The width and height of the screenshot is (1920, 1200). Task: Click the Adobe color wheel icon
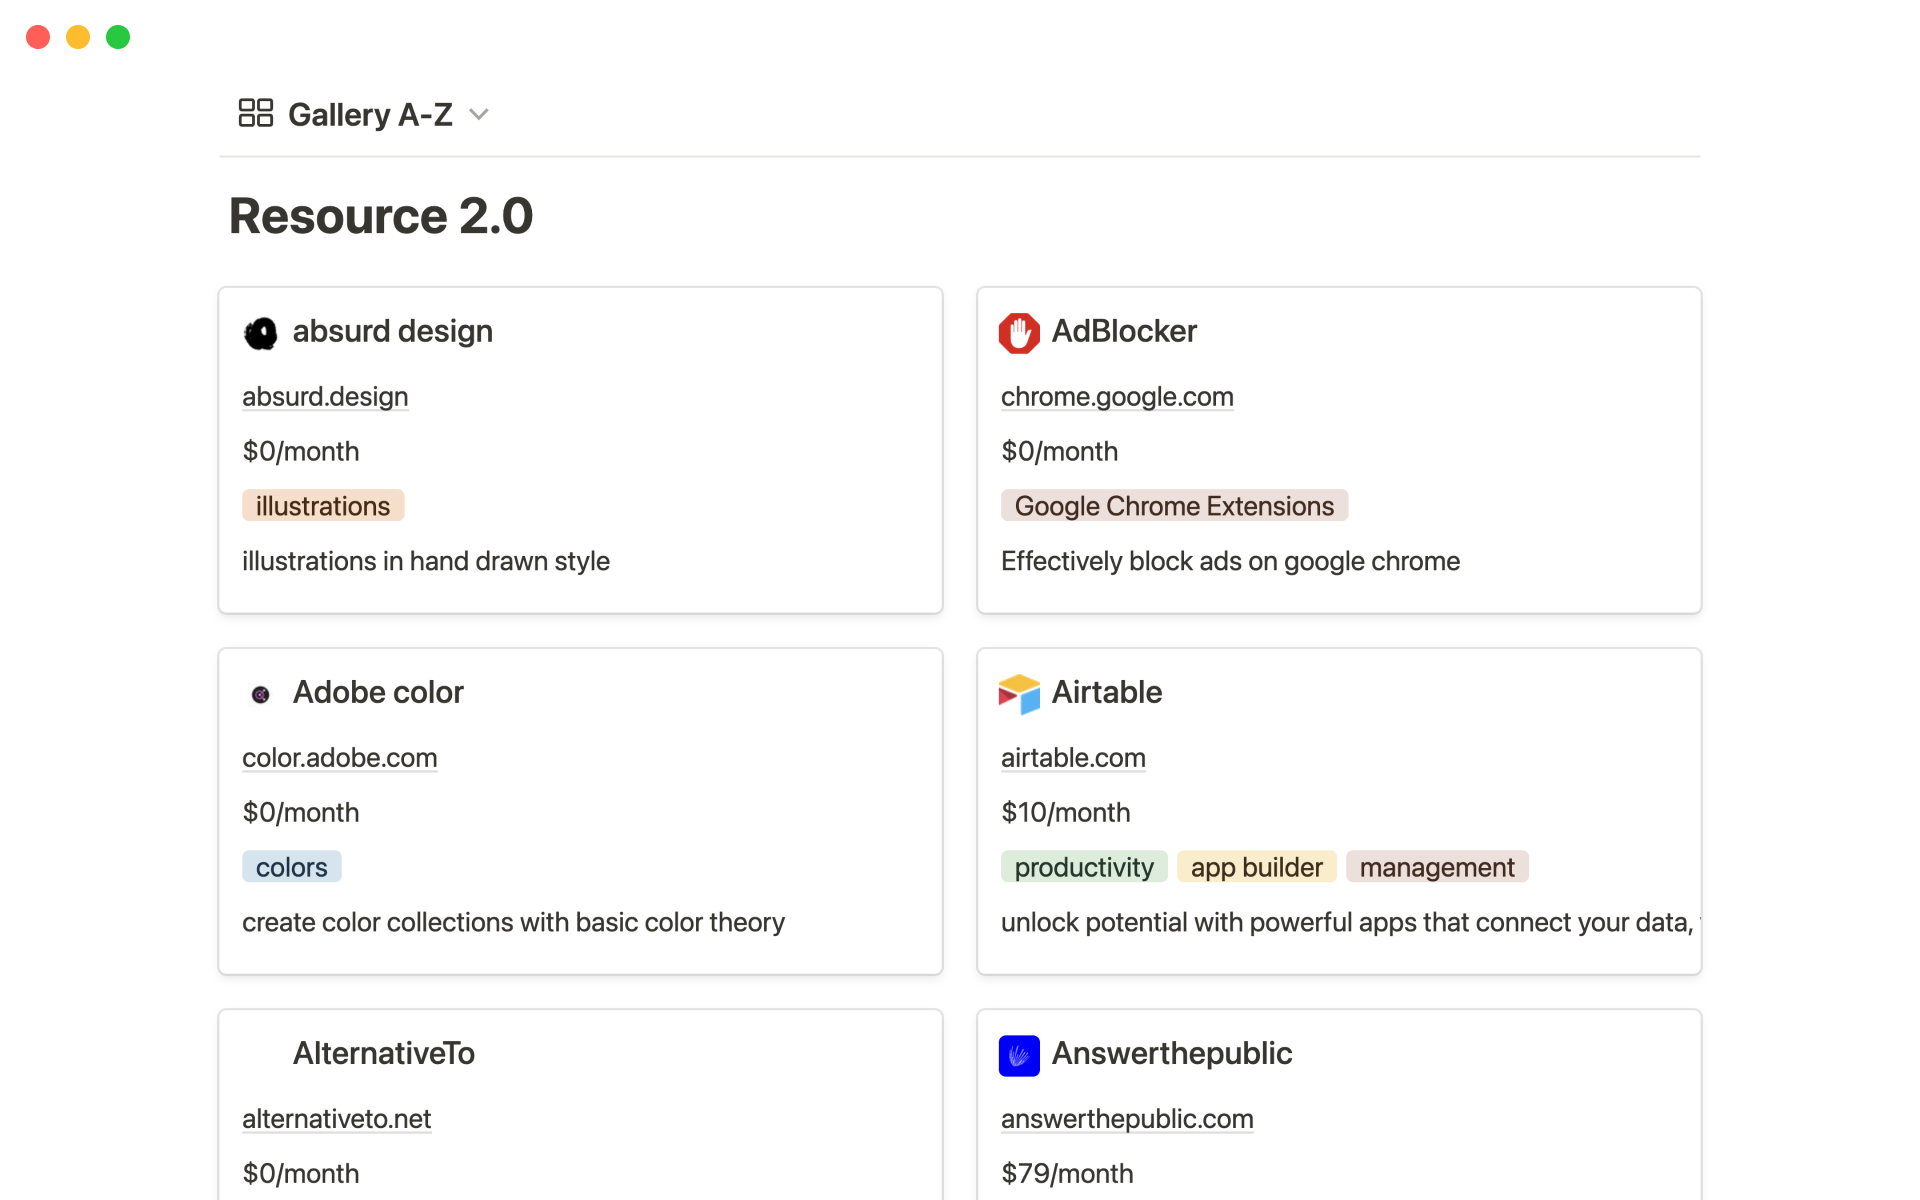261,694
